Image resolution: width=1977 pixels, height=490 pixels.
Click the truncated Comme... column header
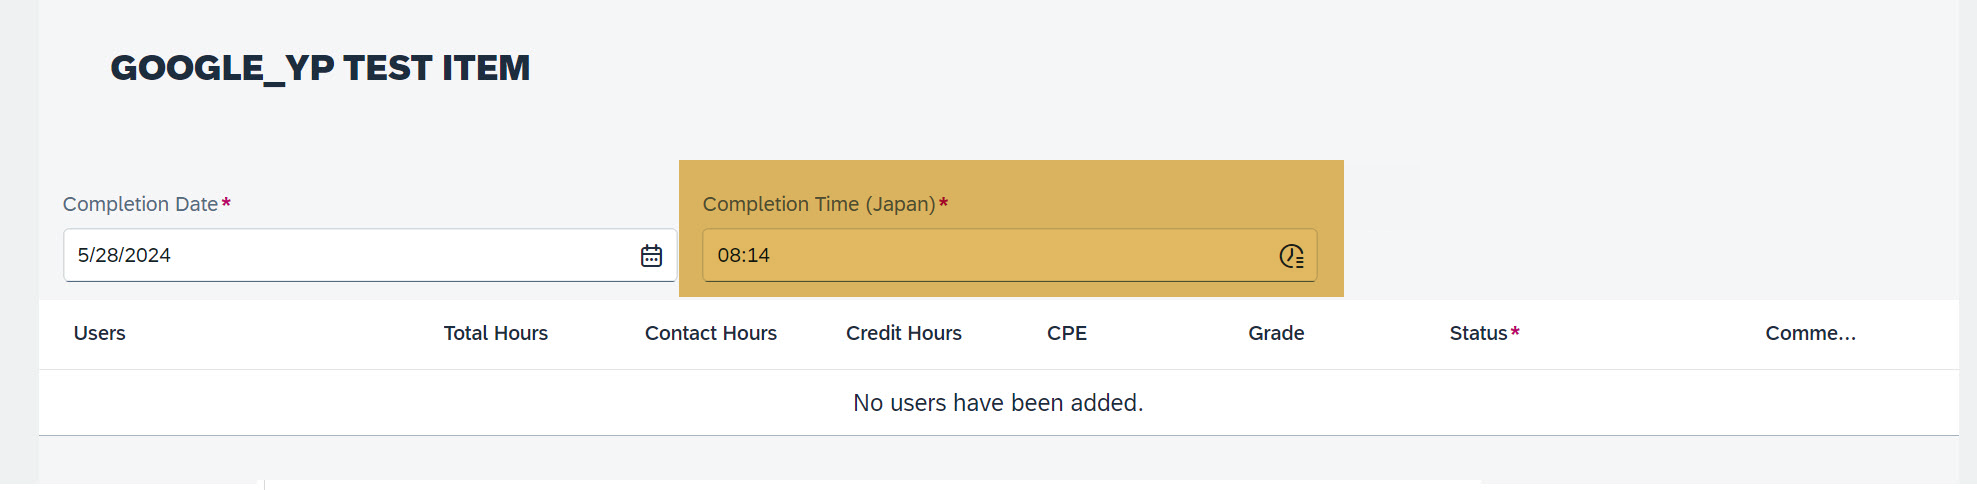(x=1811, y=333)
